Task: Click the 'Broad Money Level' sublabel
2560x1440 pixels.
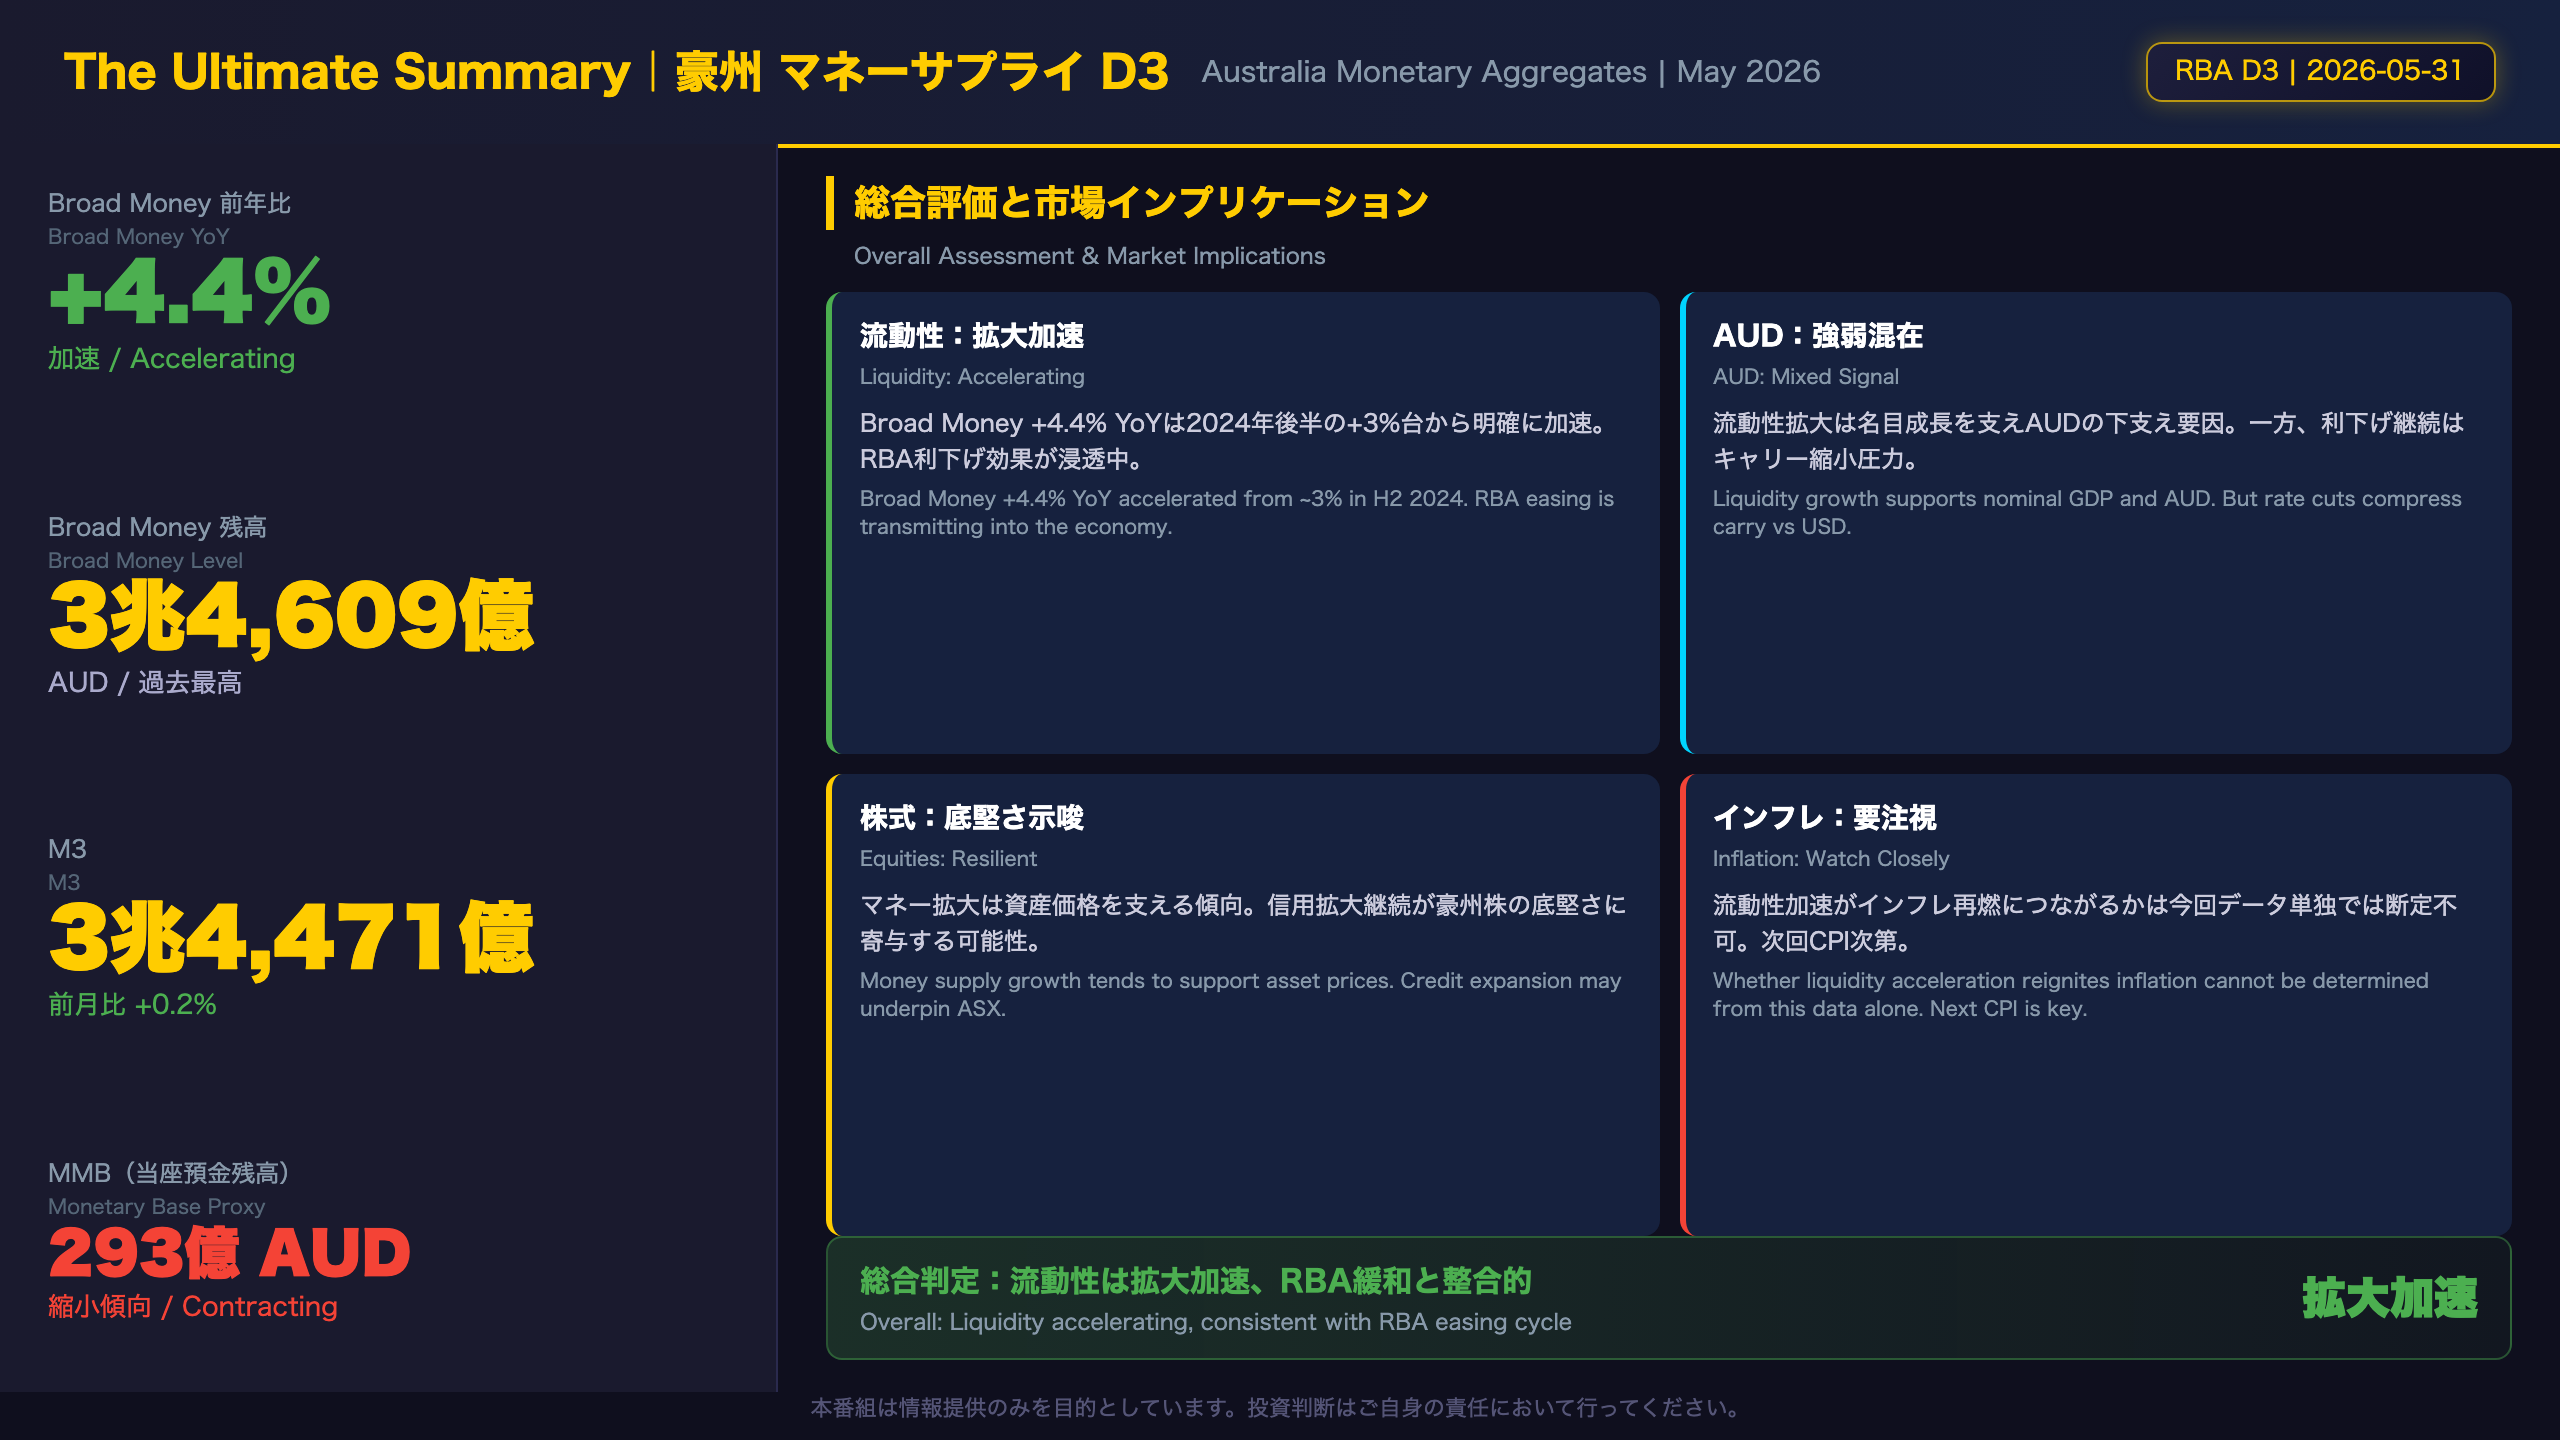Action: (x=145, y=561)
